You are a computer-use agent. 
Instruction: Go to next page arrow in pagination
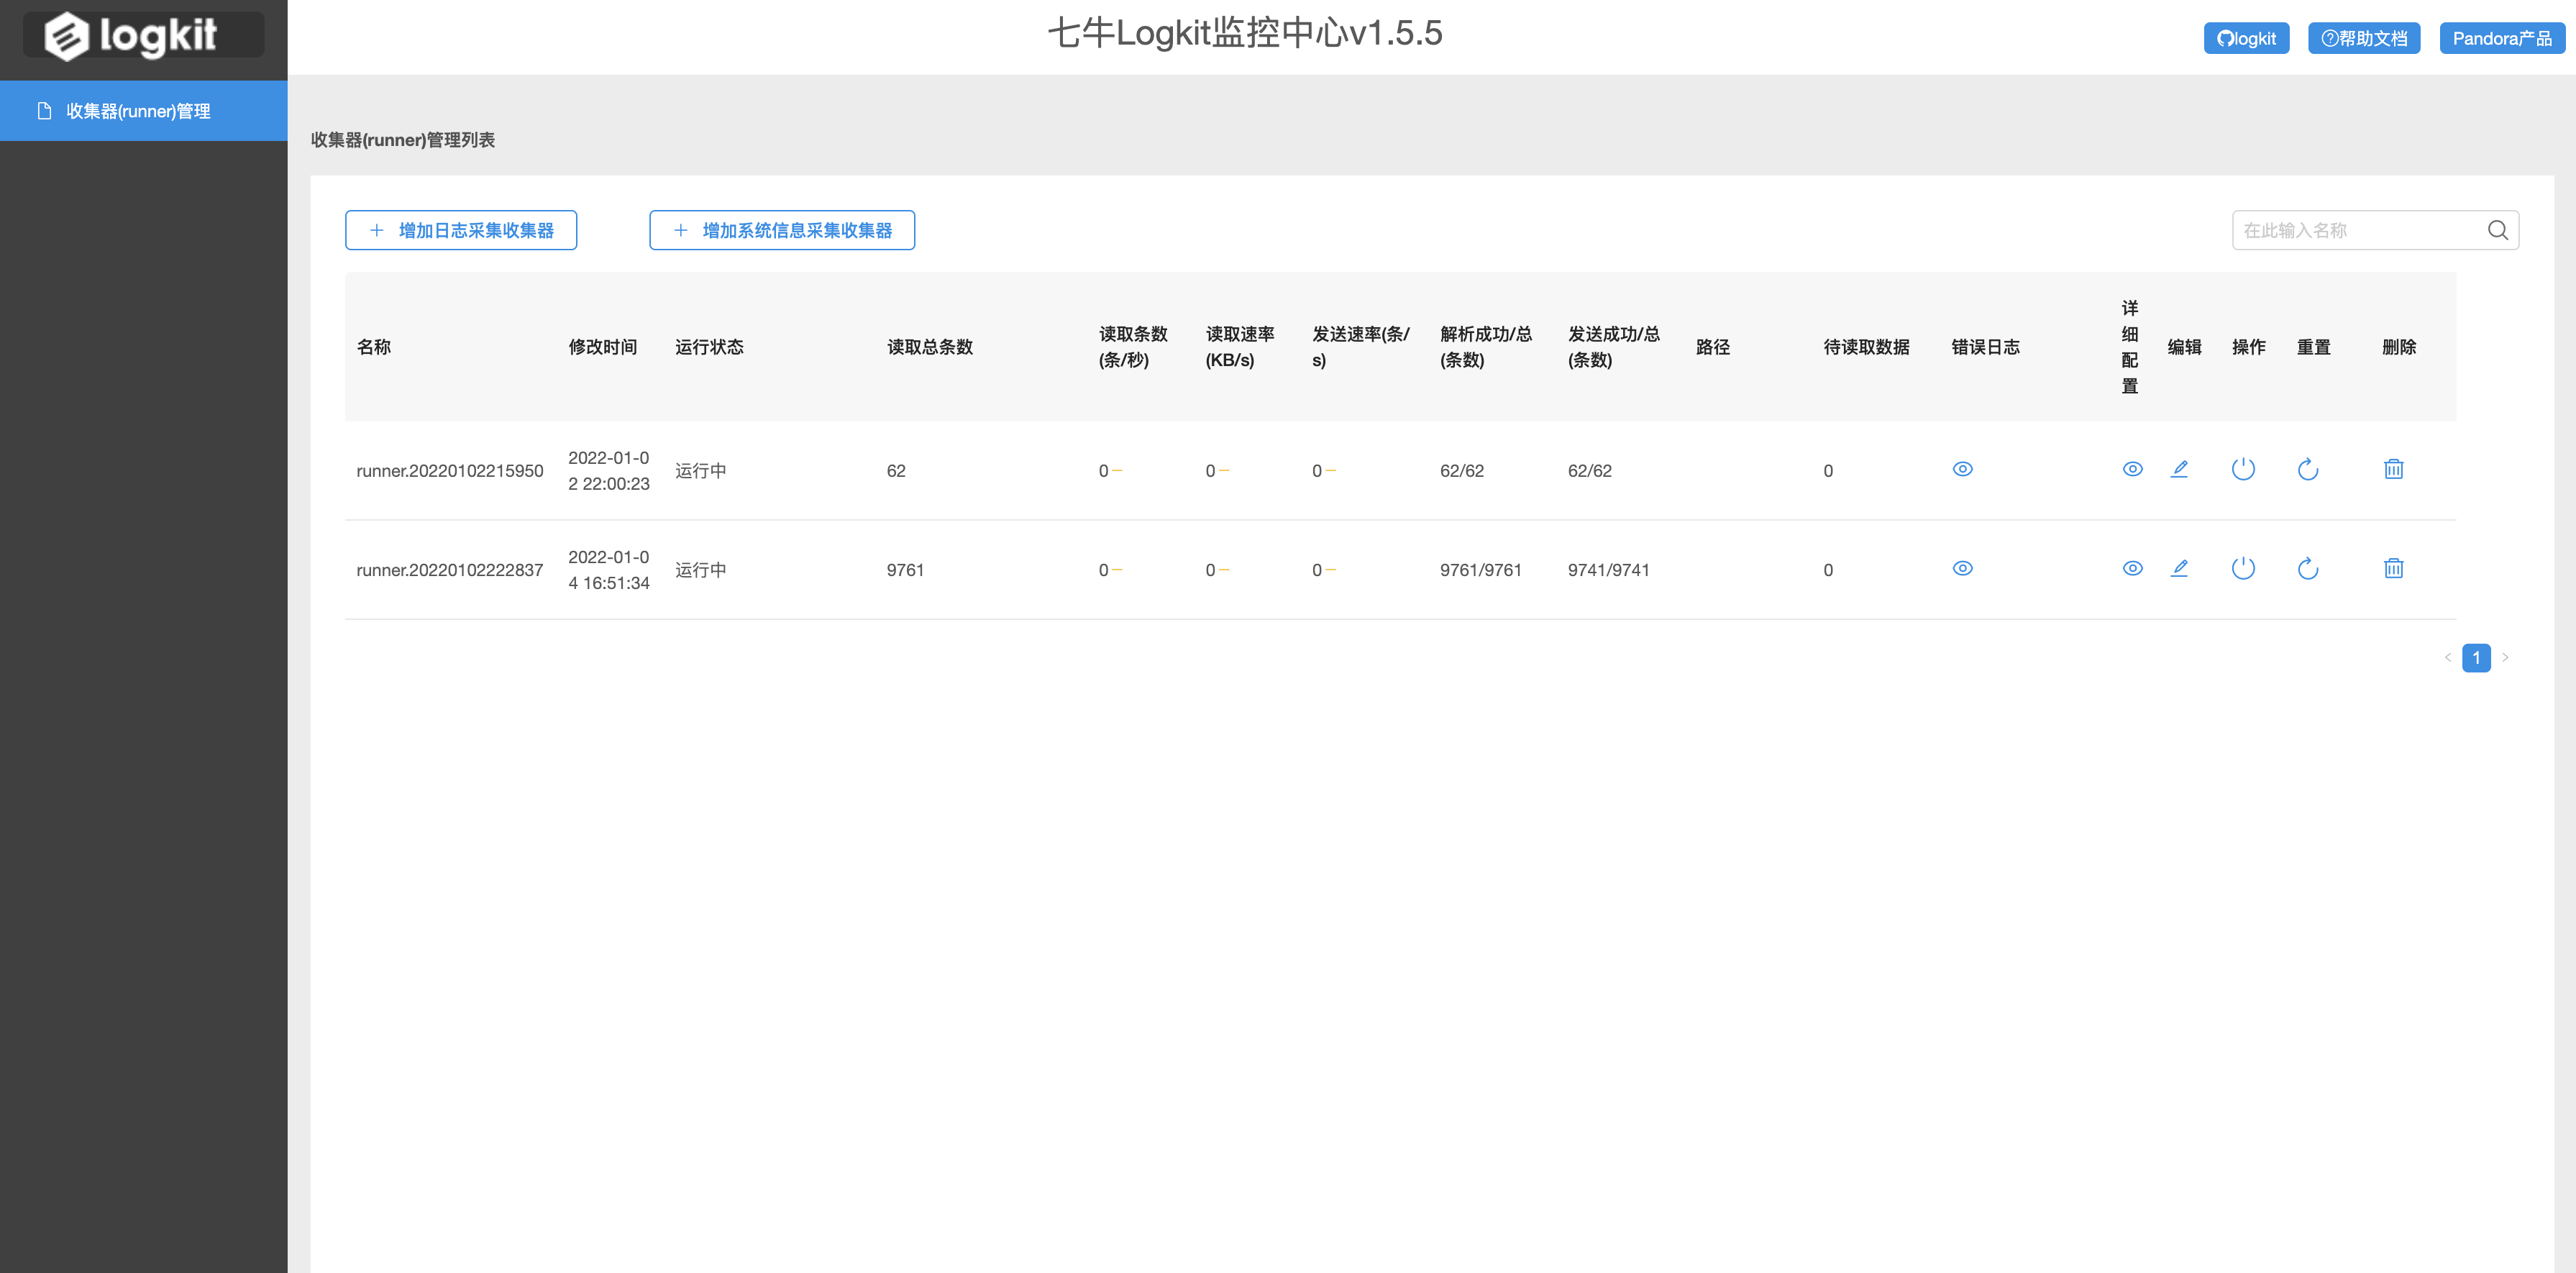coord(2505,658)
